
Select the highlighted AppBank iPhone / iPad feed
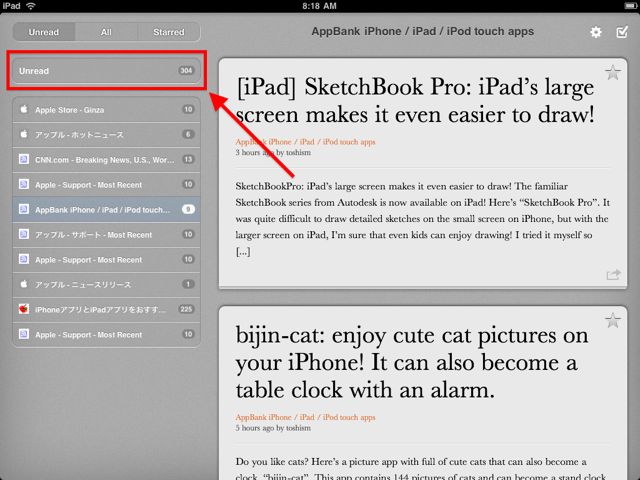coord(107,209)
